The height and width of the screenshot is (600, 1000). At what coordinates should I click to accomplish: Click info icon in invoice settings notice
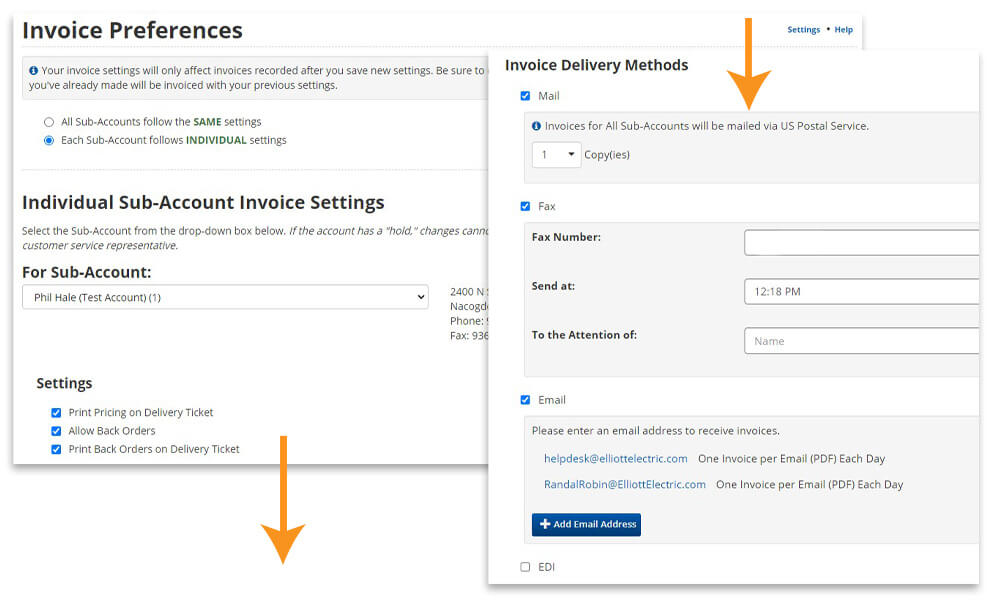click(x=33, y=71)
